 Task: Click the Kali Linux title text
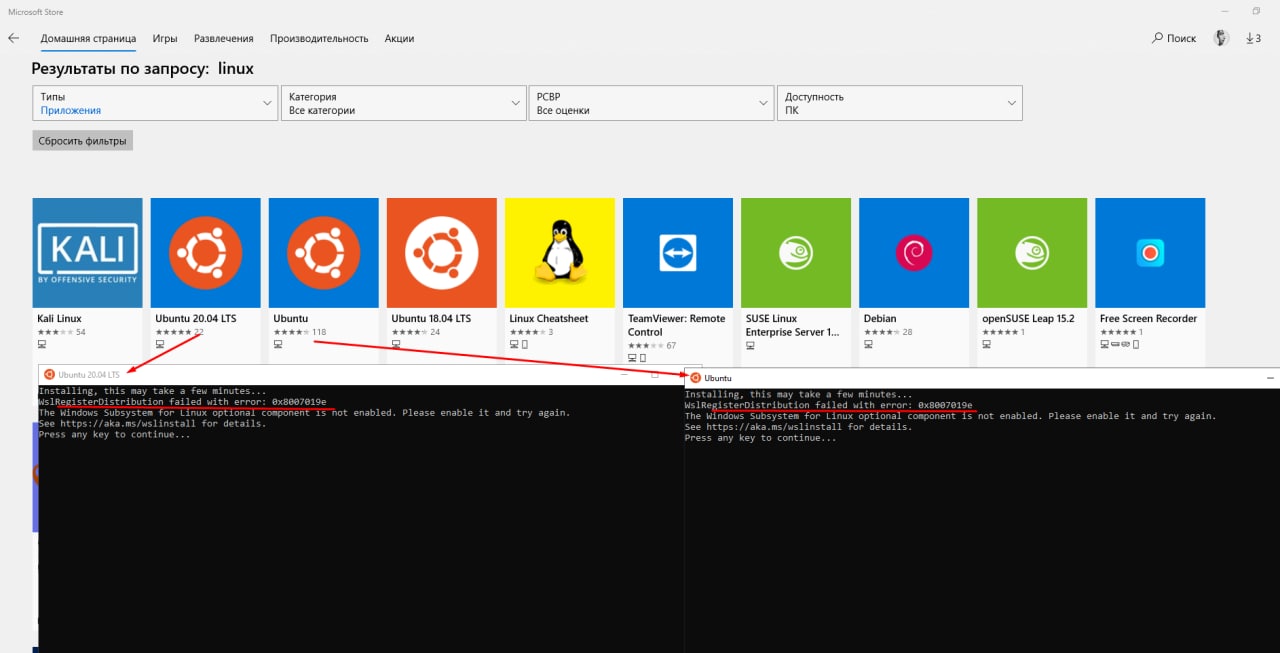(x=59, y=319)
